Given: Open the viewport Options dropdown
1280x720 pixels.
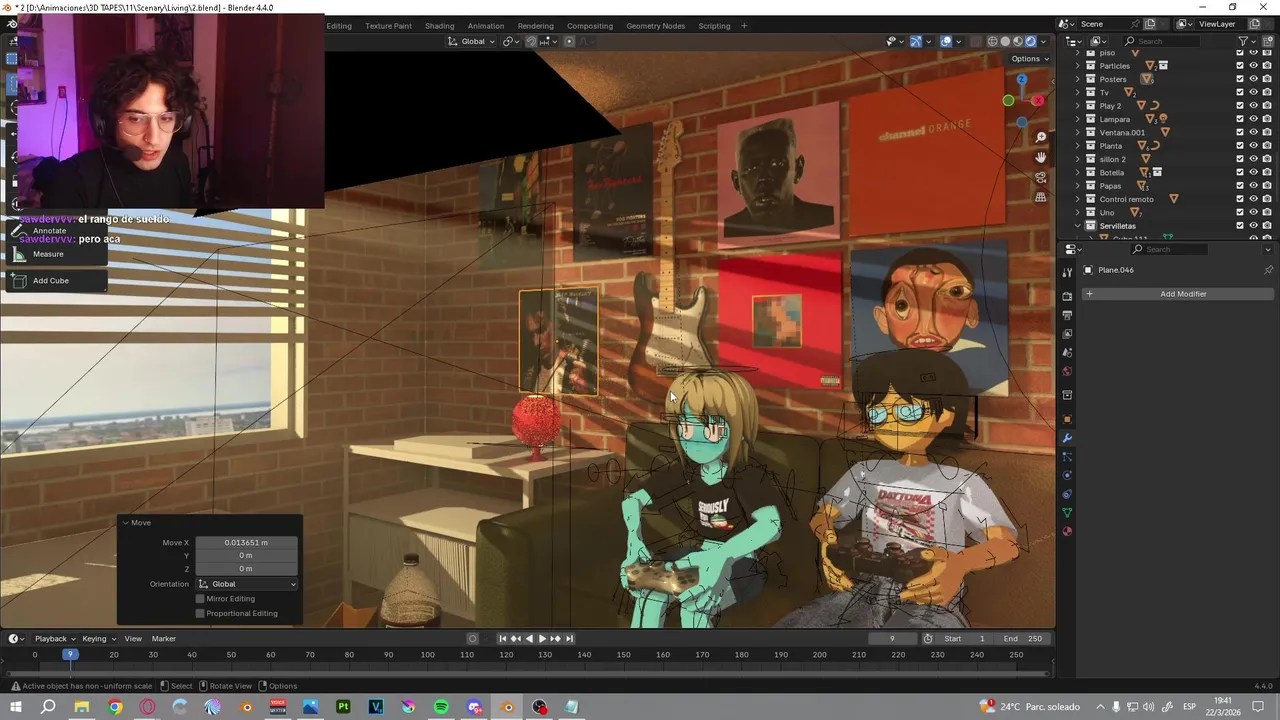Looking at the screenshot, I should pyautogui.click(x=1030, y=59).
